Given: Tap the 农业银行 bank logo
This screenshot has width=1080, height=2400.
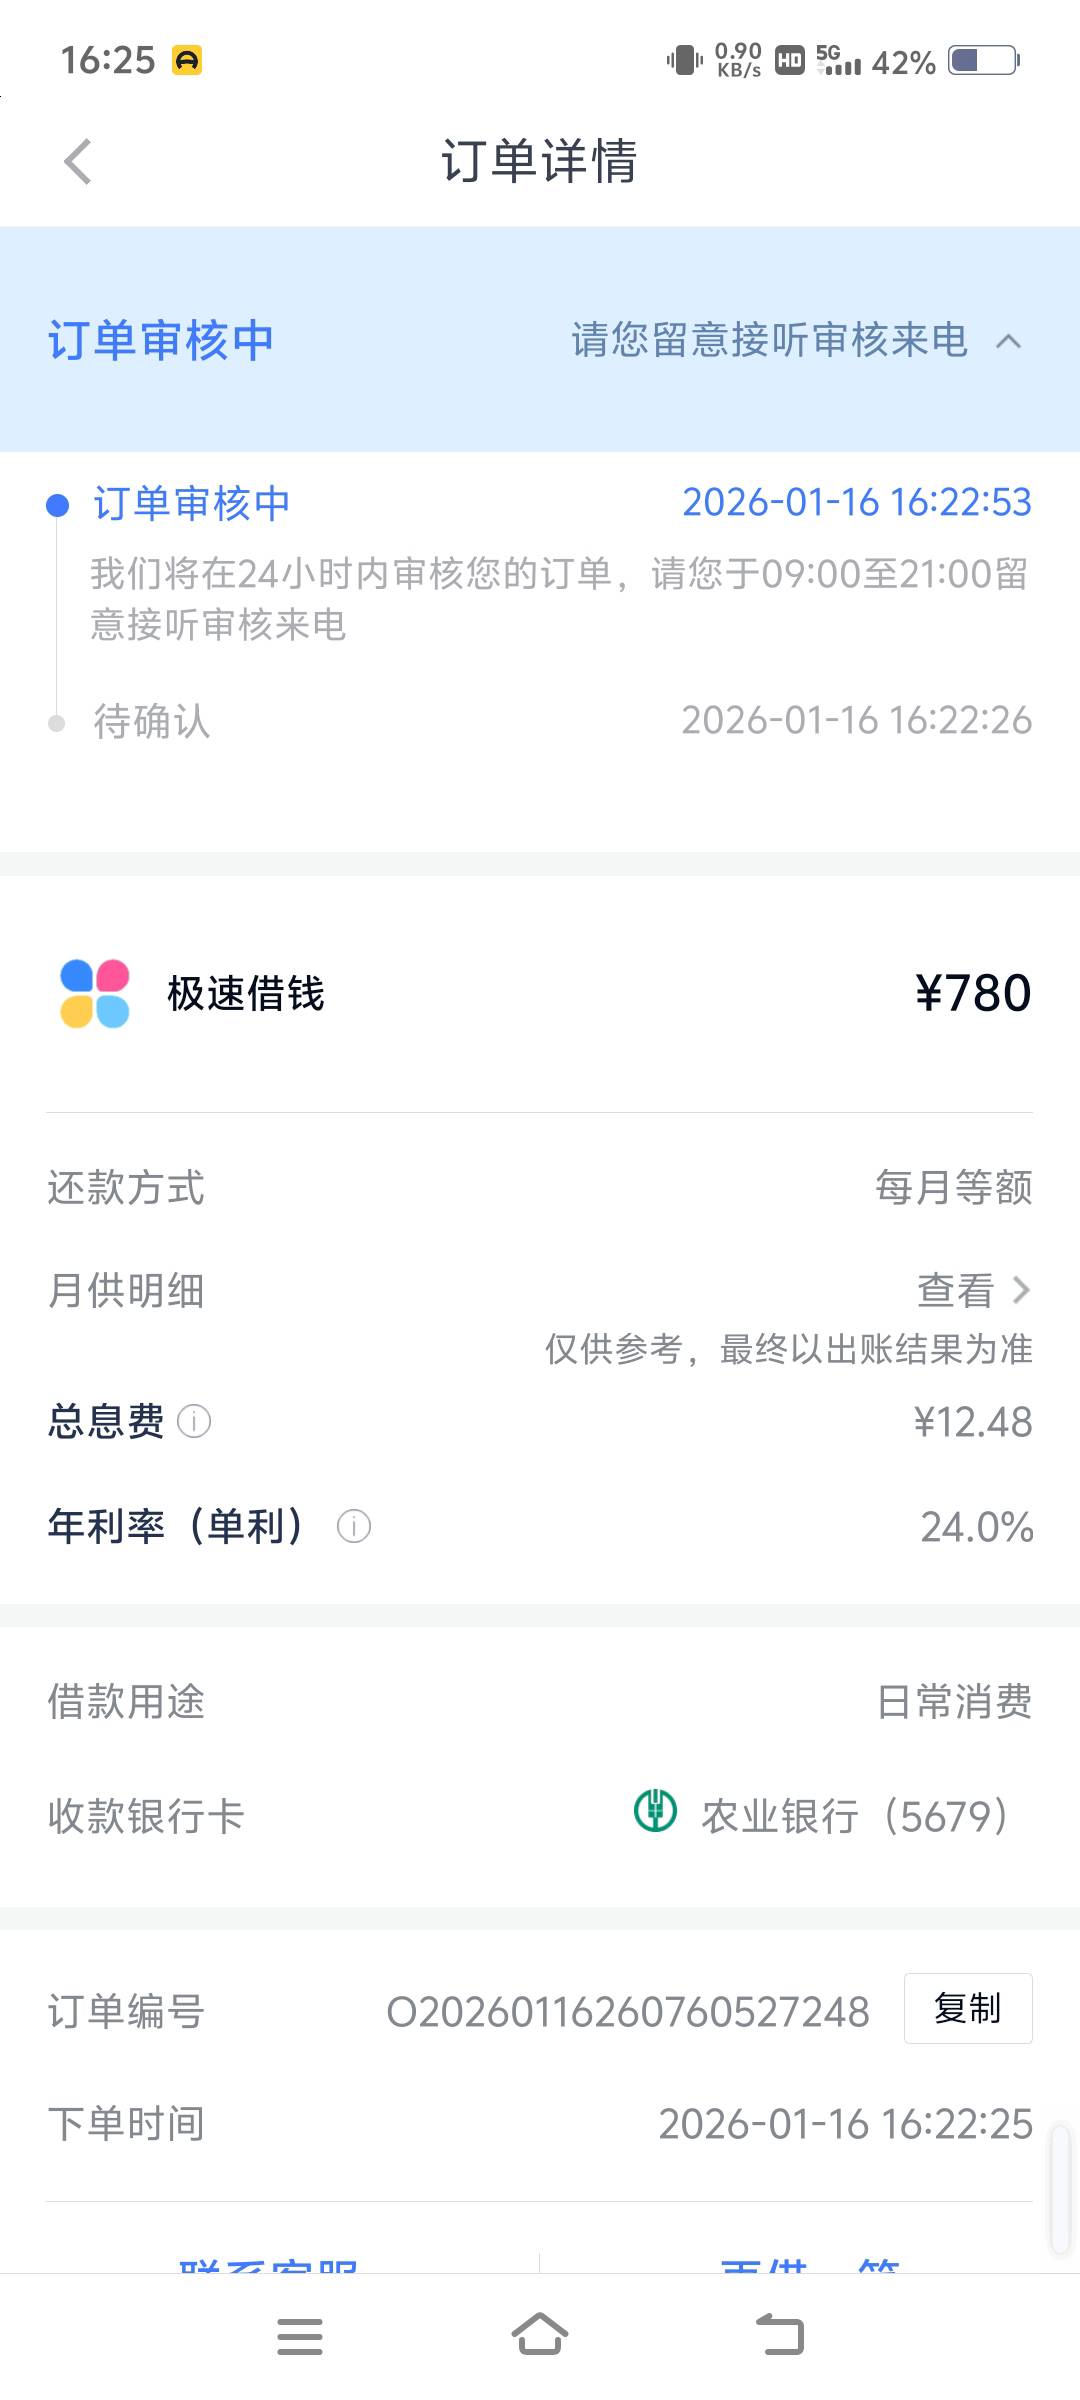Looking at the screenshot, I should [x=656, y=1811].
